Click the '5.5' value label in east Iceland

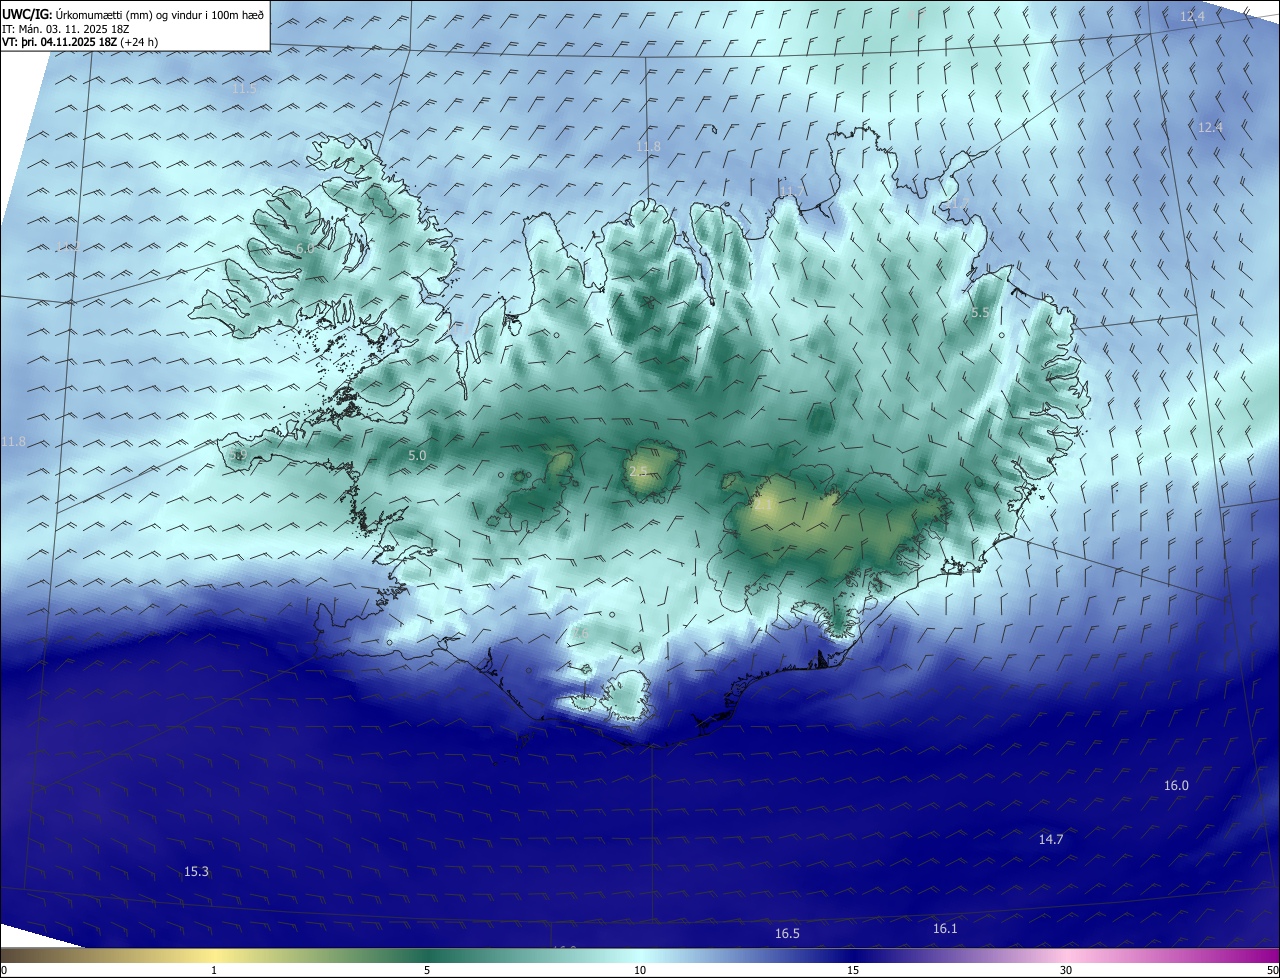click(x=981, y=313)
